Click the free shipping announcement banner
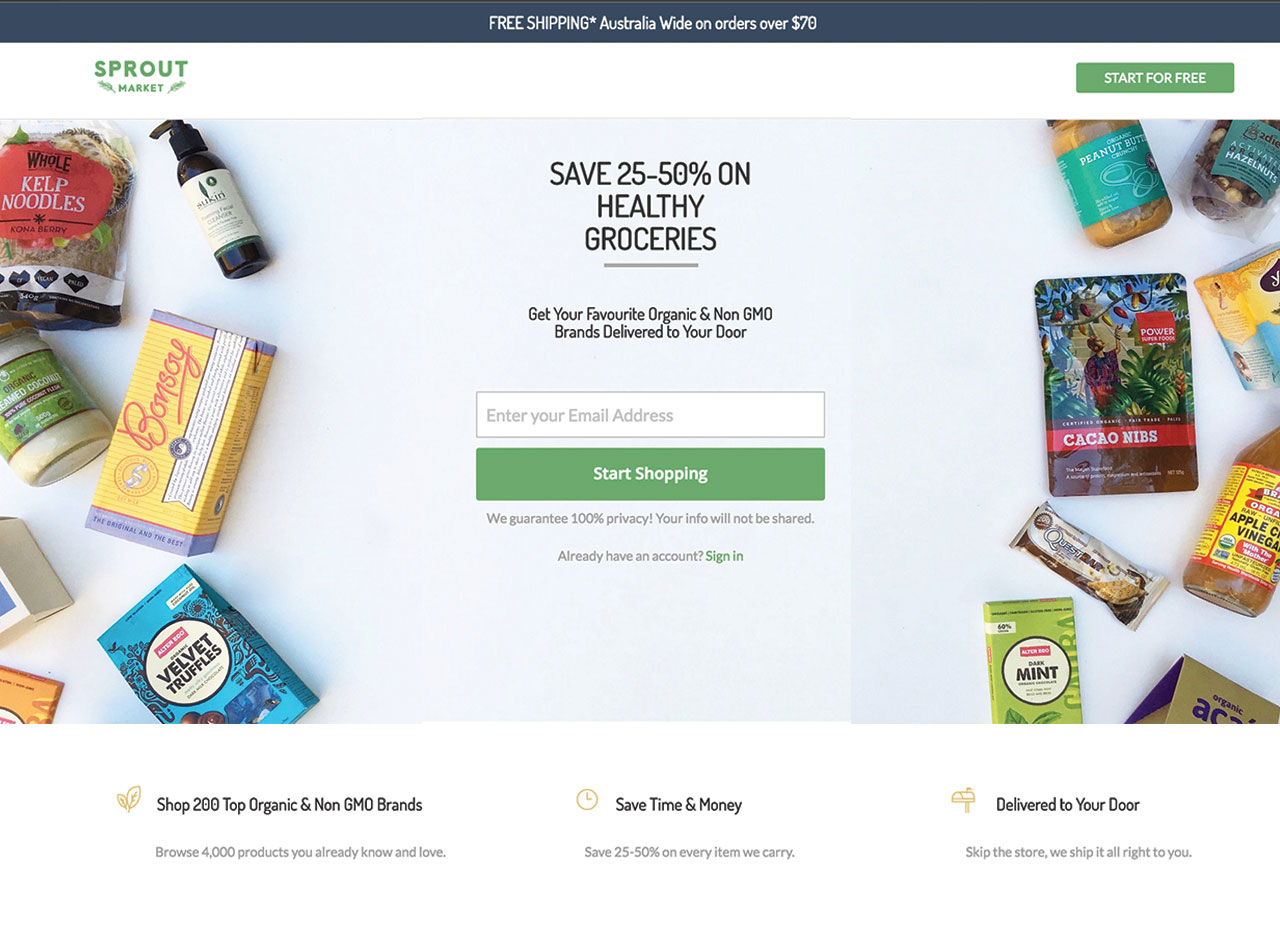Screen dimensions: 1280x940 tap(640, 22)
